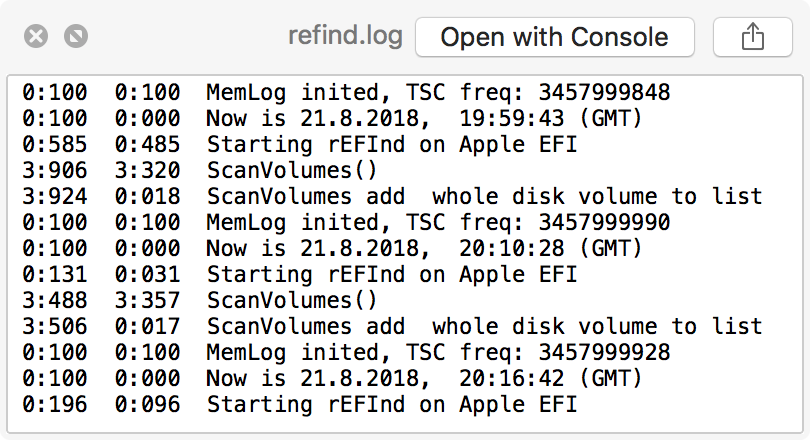The width and height of the screenshot is (810, 440).
Task: Click the 0:096 delta time value
Action: click(x=147, y=405)
